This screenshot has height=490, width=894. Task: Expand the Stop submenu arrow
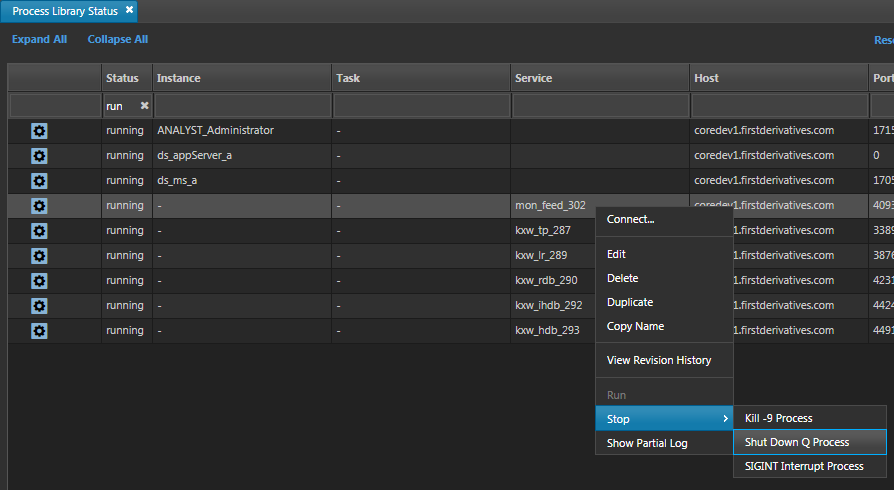725,419
